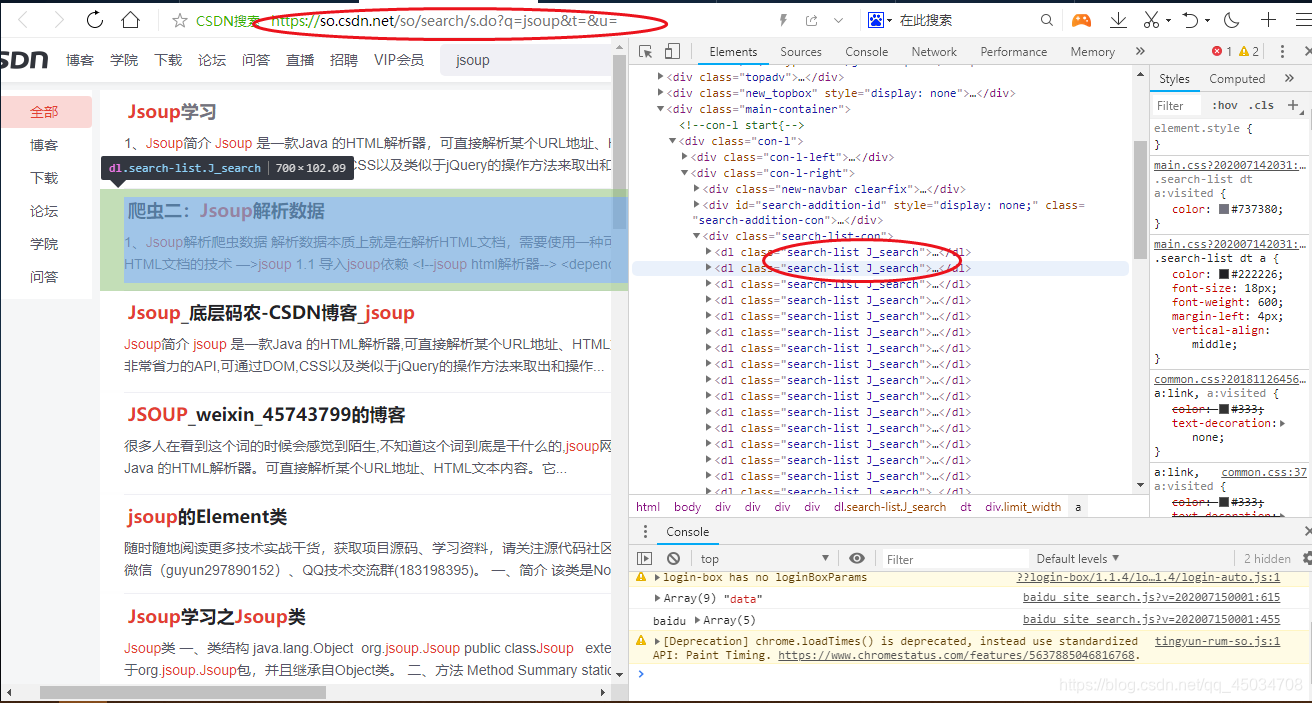Click the CSDN search box containing jsoup
The width and height of the screenshot is (1312, 703).
pos(525,60)
